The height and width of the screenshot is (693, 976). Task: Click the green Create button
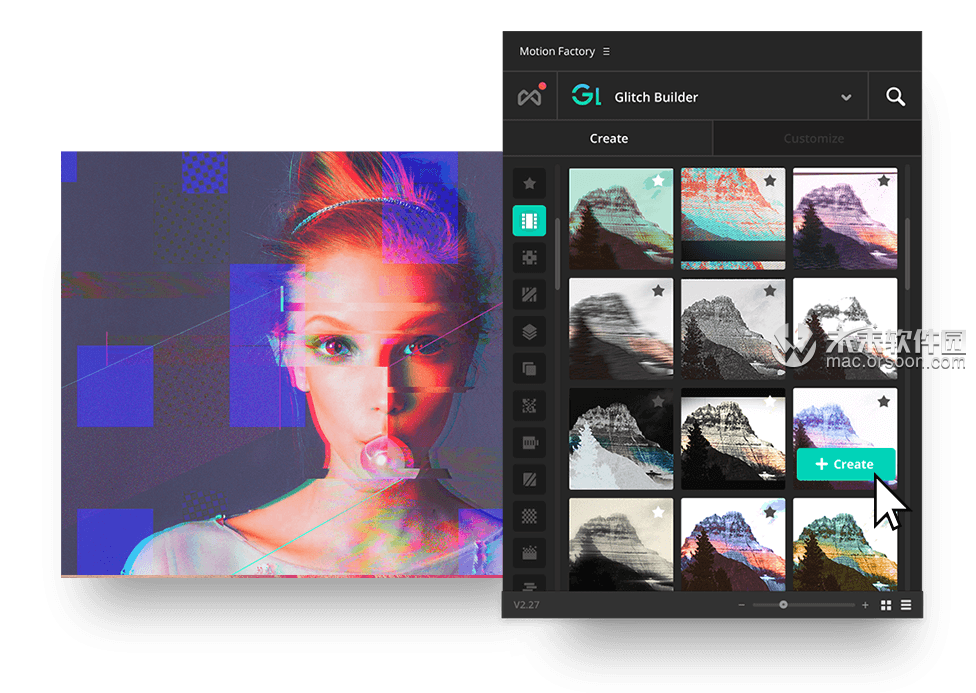[845, 464]
